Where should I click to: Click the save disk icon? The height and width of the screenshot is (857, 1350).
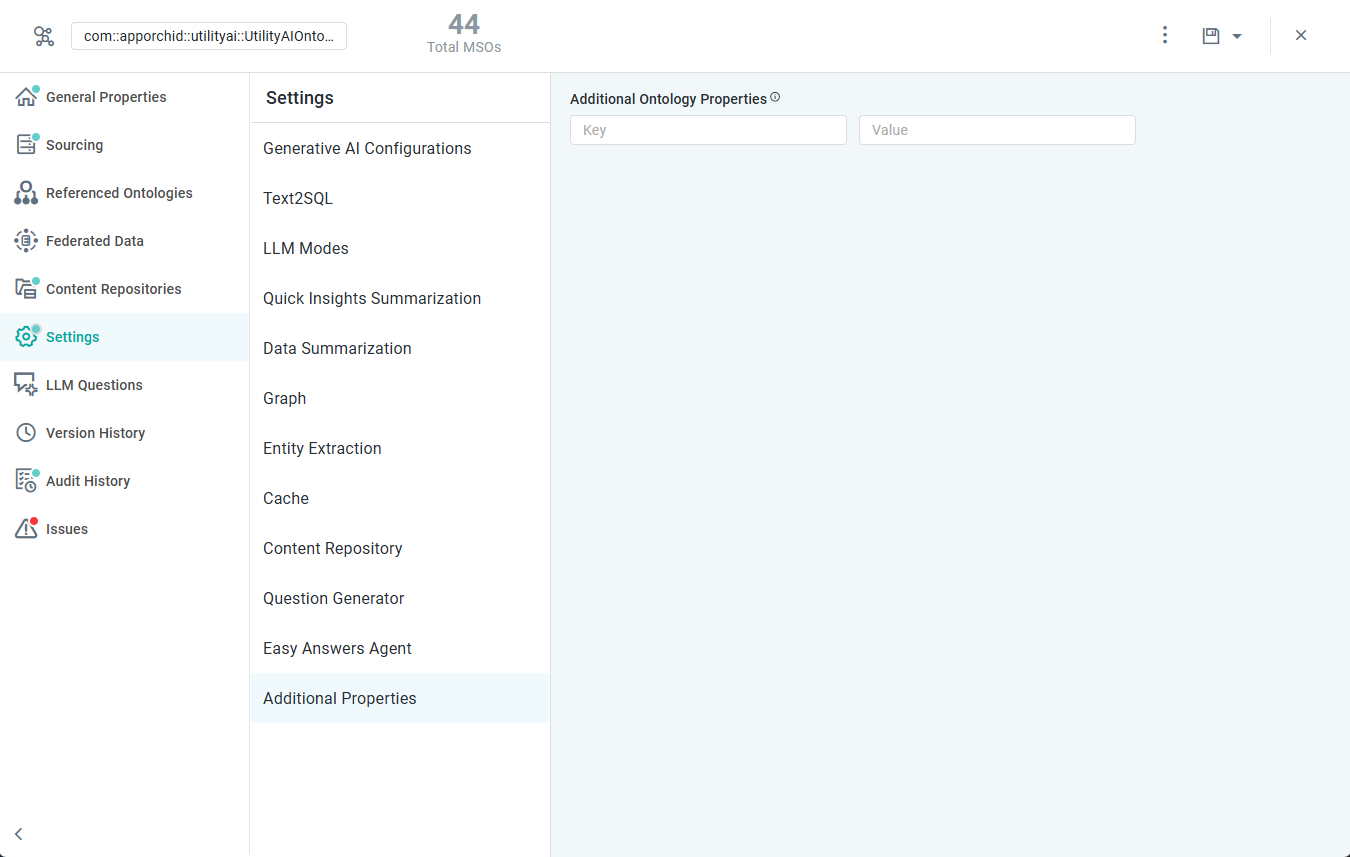click(x=1211, y=36)
